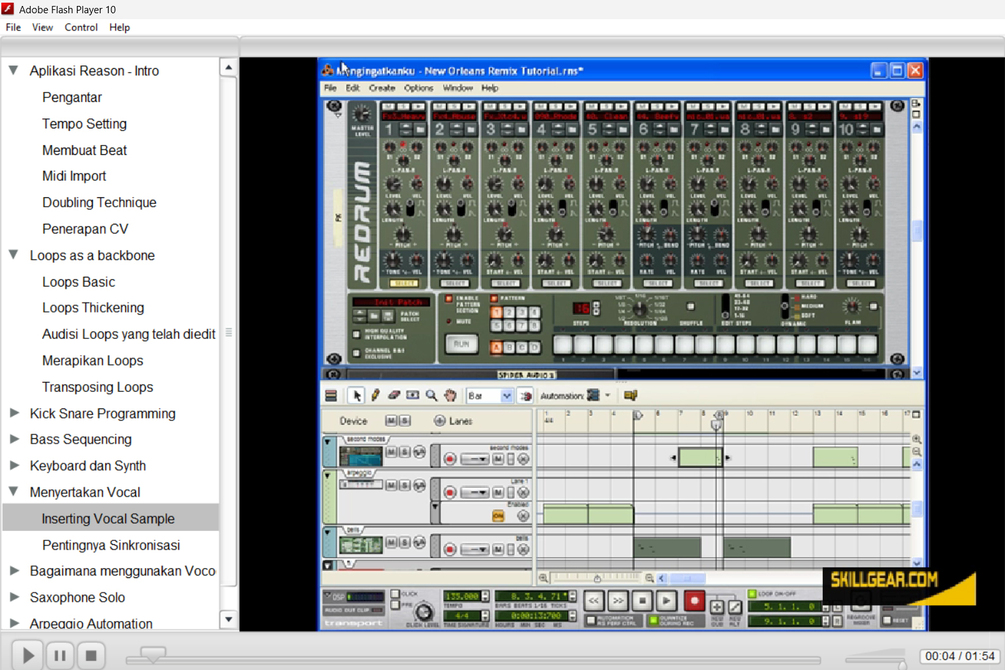
Task: Expand the Bass Sequencing section
Action: (x=14, y=439)
